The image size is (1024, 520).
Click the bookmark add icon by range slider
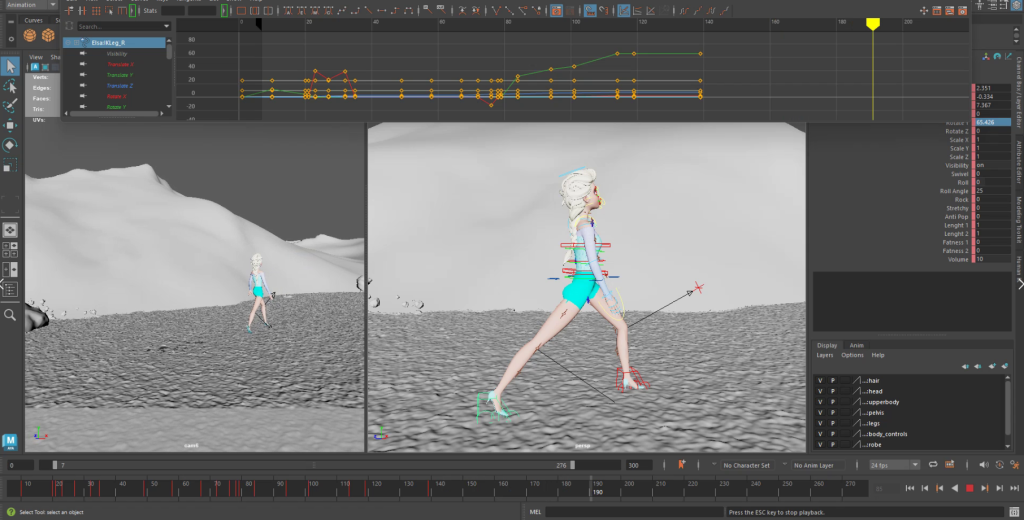click(x=682, y=464)
